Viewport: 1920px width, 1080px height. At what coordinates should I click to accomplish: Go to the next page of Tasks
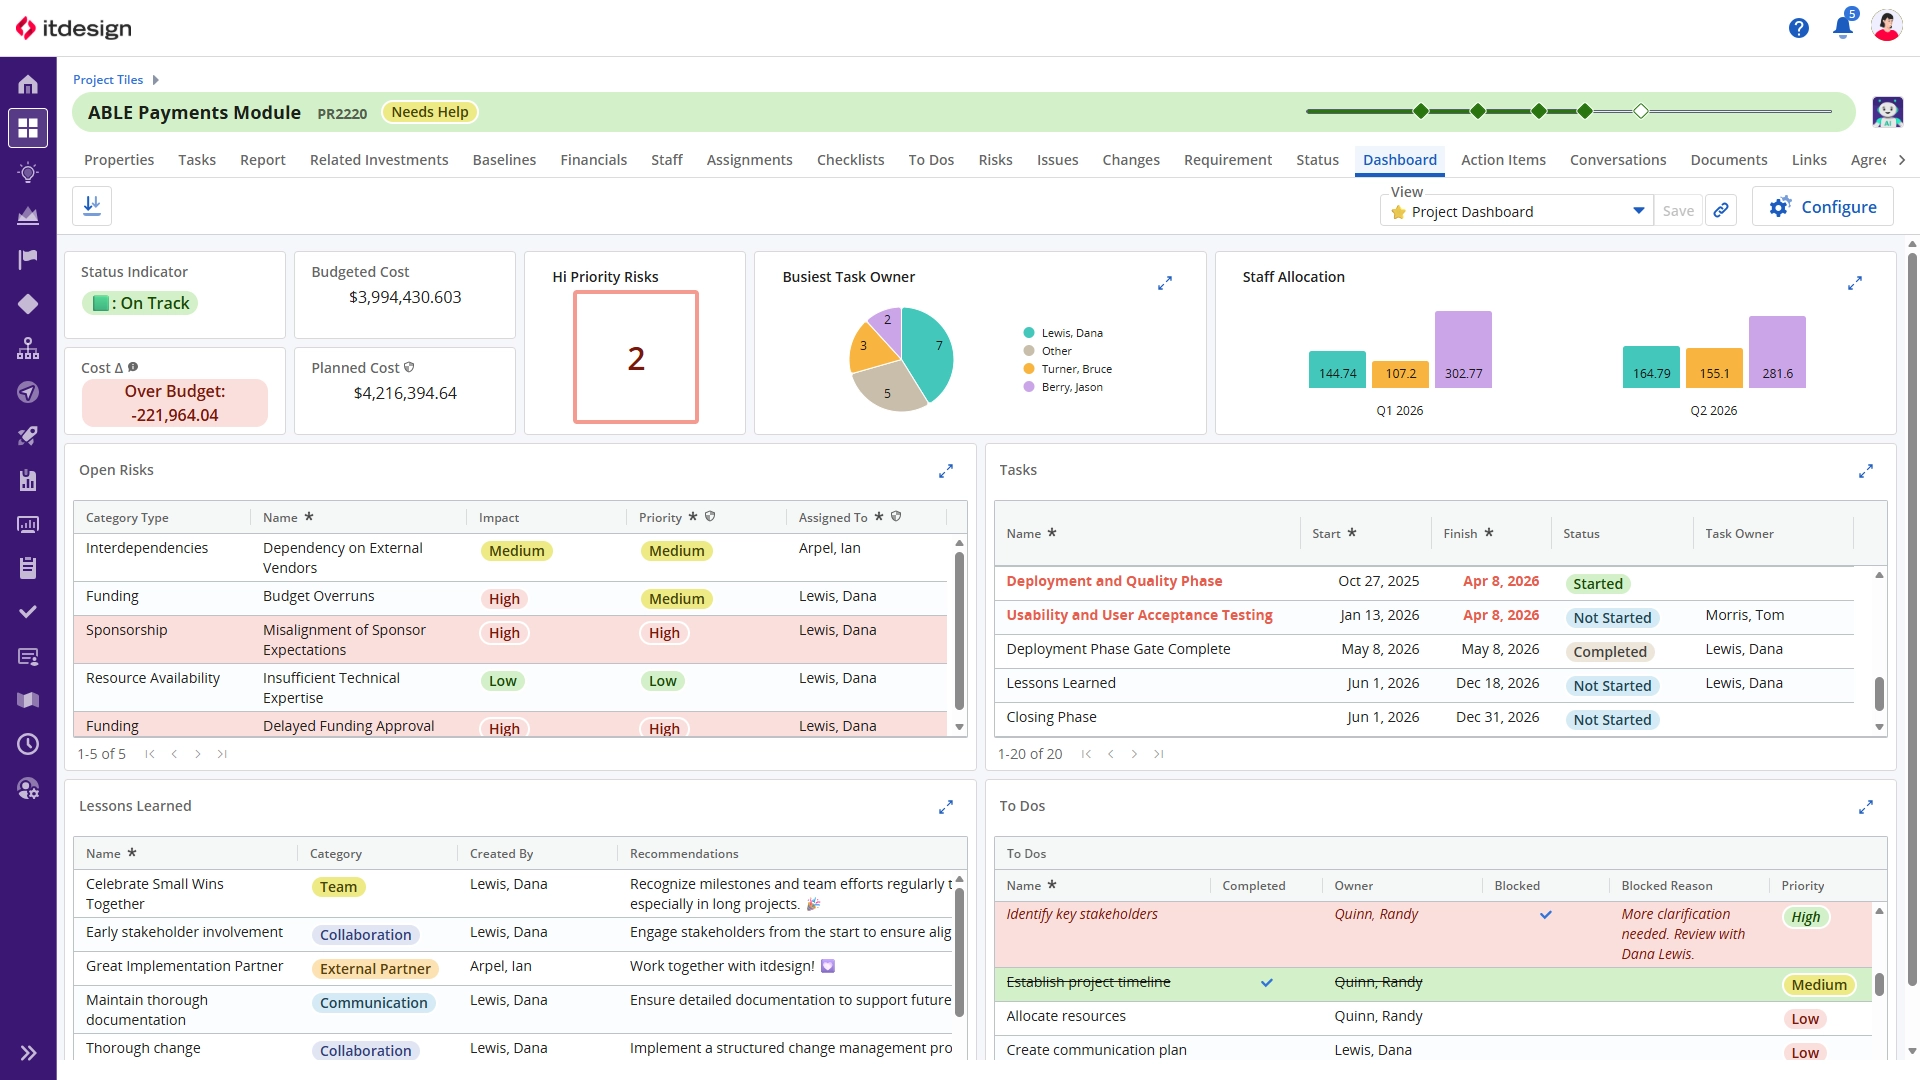coord(1134,754)
